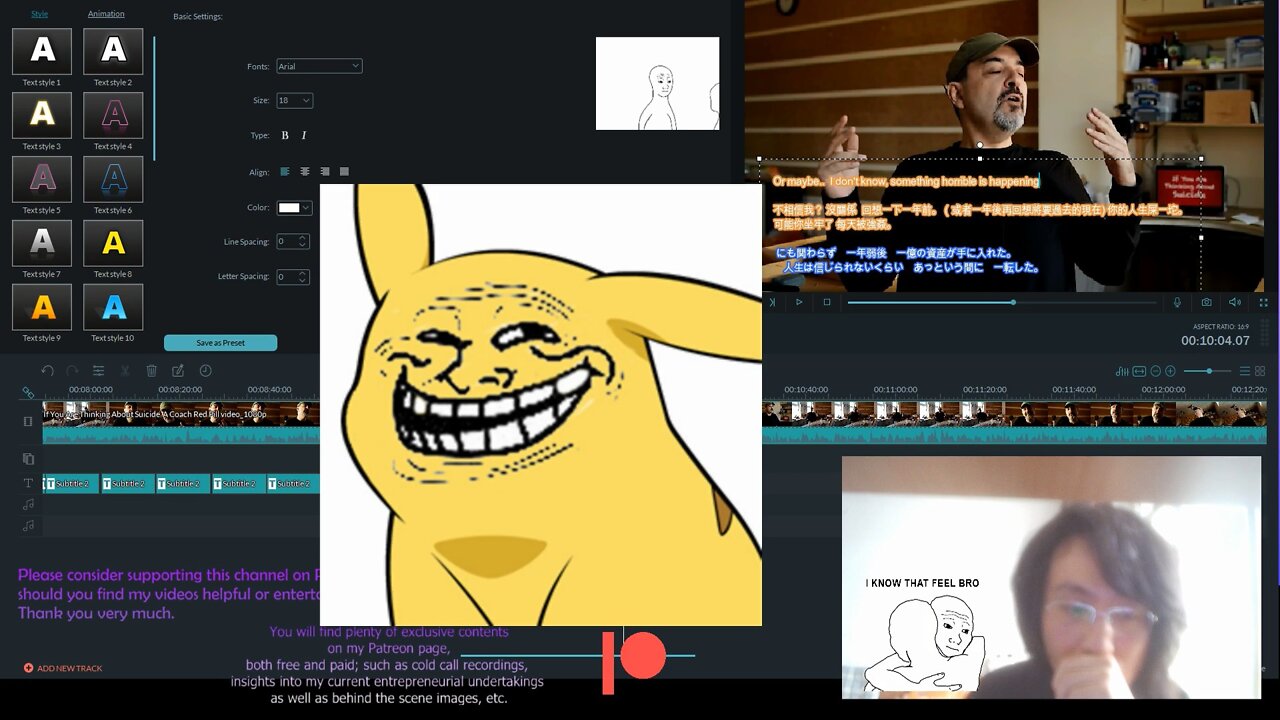Screen dimensions: 1280x720
Task: Select the first music track note icon
Action: (28, 504)
